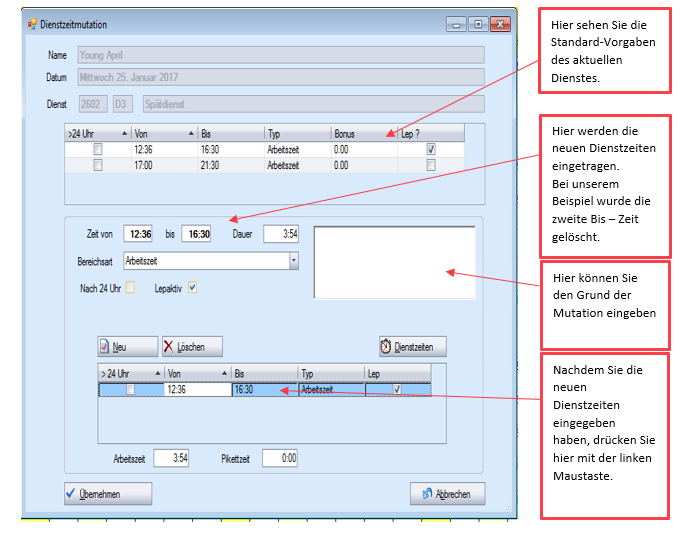Click the Dauer field showing 3:54
The image size is (687, 534).
(x=281, y=234)
